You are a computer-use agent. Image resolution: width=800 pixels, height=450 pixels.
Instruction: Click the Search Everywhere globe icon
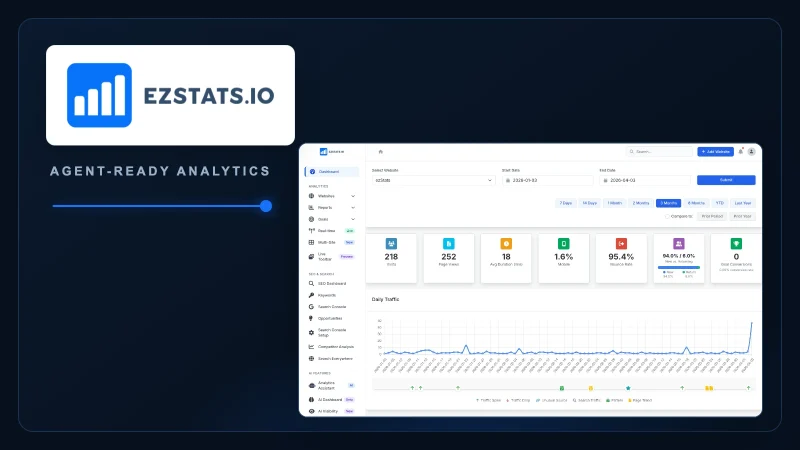click(x=311, y=359)
